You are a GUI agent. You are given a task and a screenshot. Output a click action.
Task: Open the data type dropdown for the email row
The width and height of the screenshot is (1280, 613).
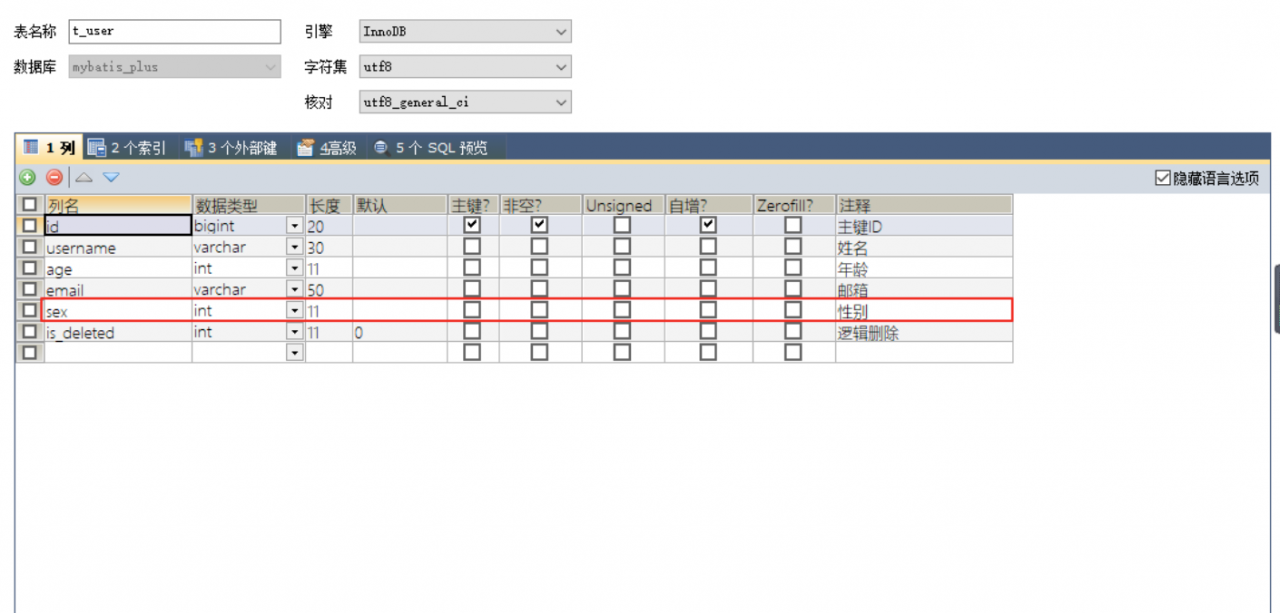coord(295,290)
